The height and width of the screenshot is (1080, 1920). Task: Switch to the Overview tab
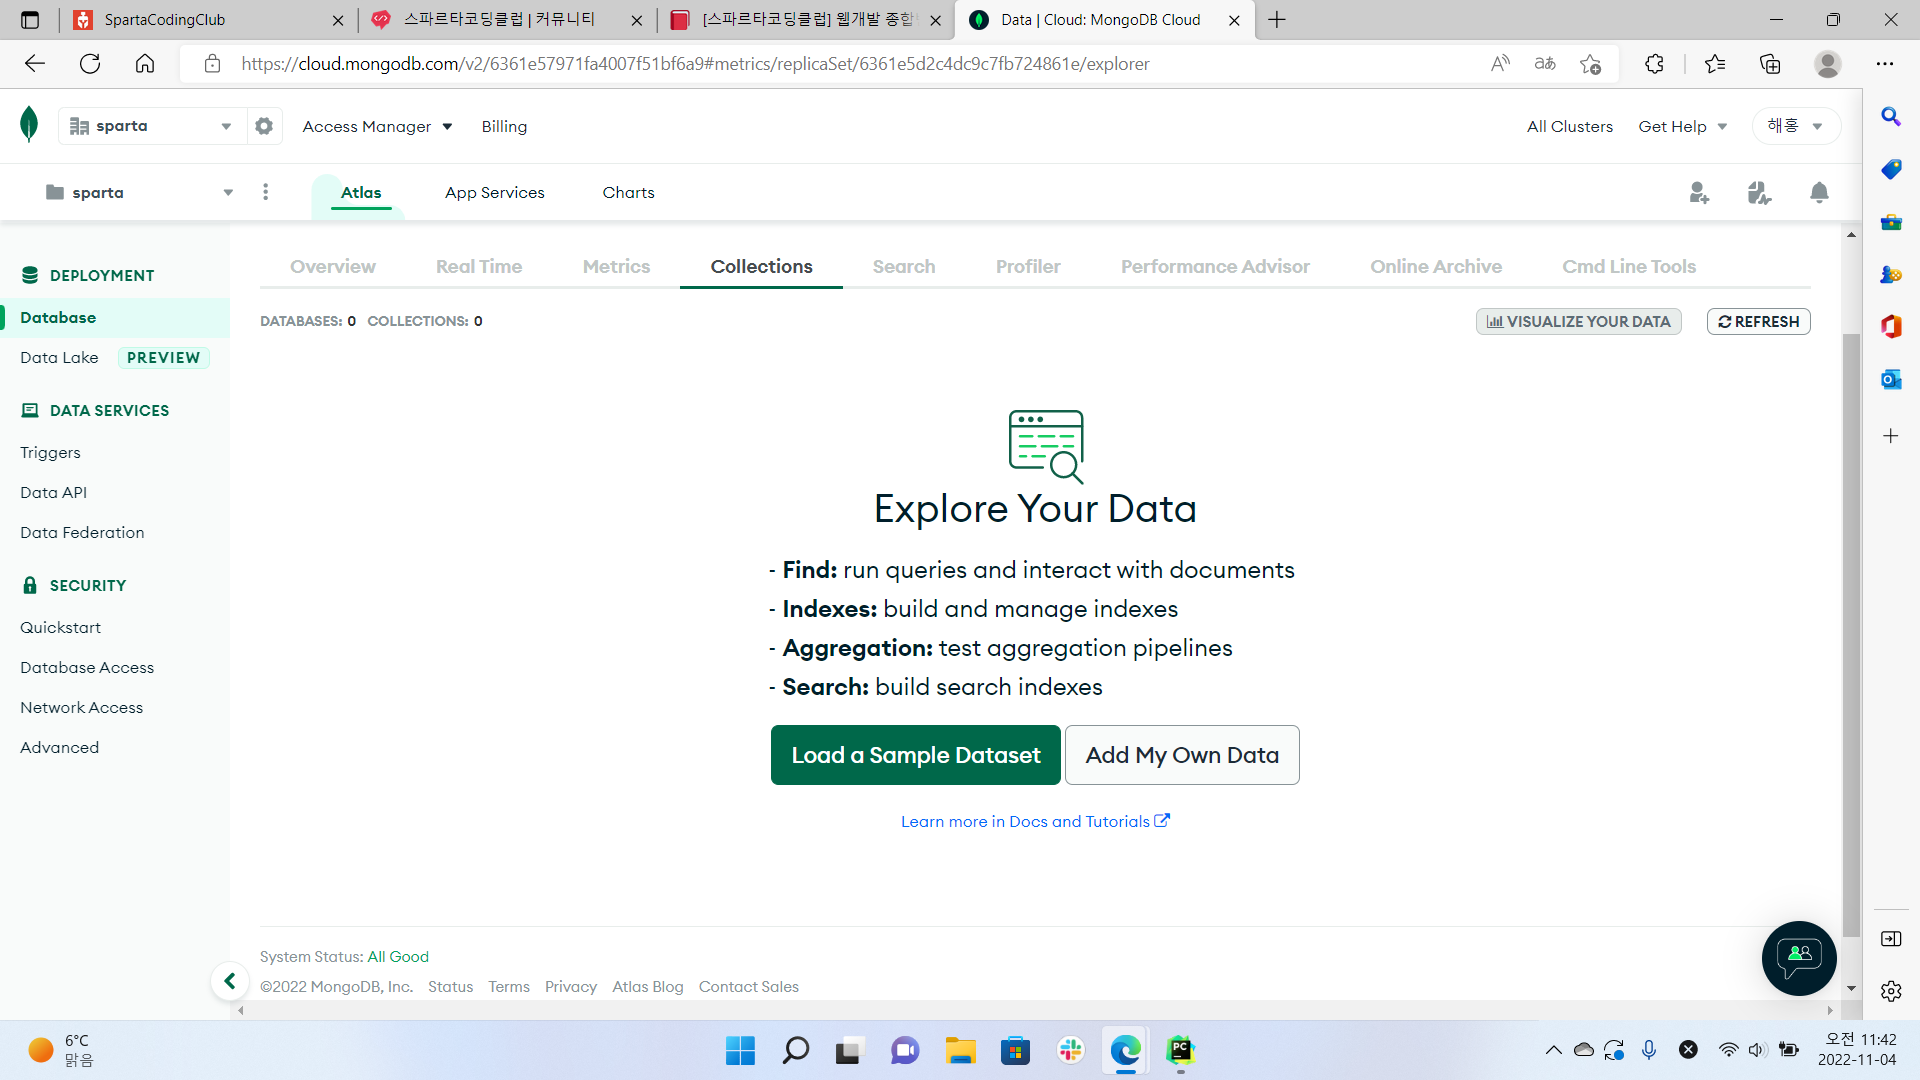[x=333, y=267]
